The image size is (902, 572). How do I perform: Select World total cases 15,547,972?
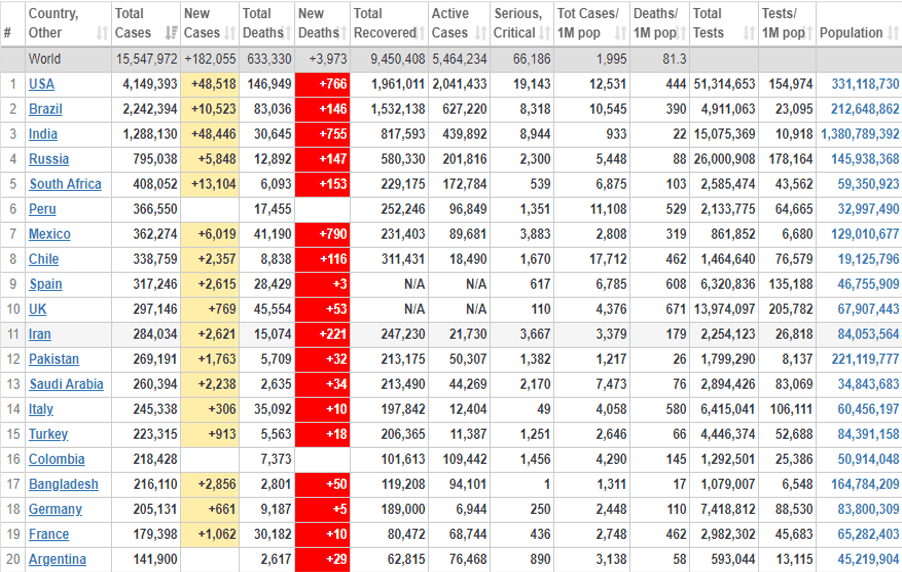pyautogui.click(x=147, y=59)
